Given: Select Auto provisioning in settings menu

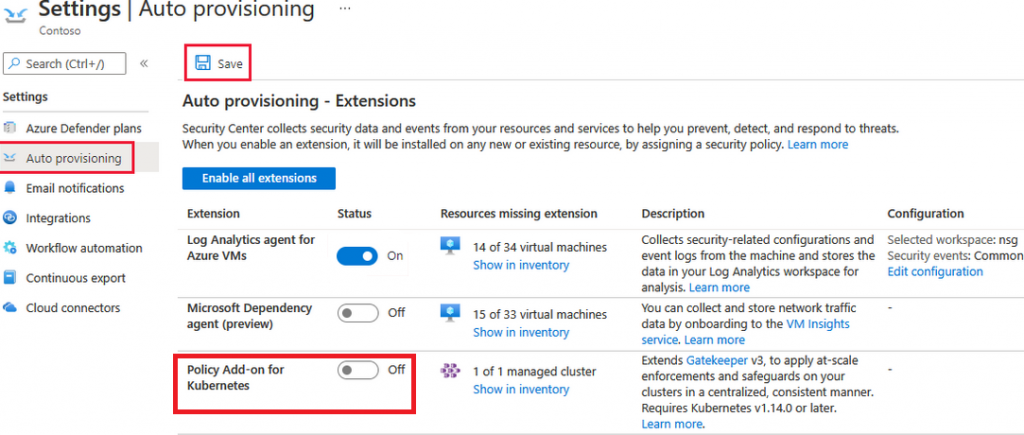Looking at the screenshot, I should pos(73,158).
